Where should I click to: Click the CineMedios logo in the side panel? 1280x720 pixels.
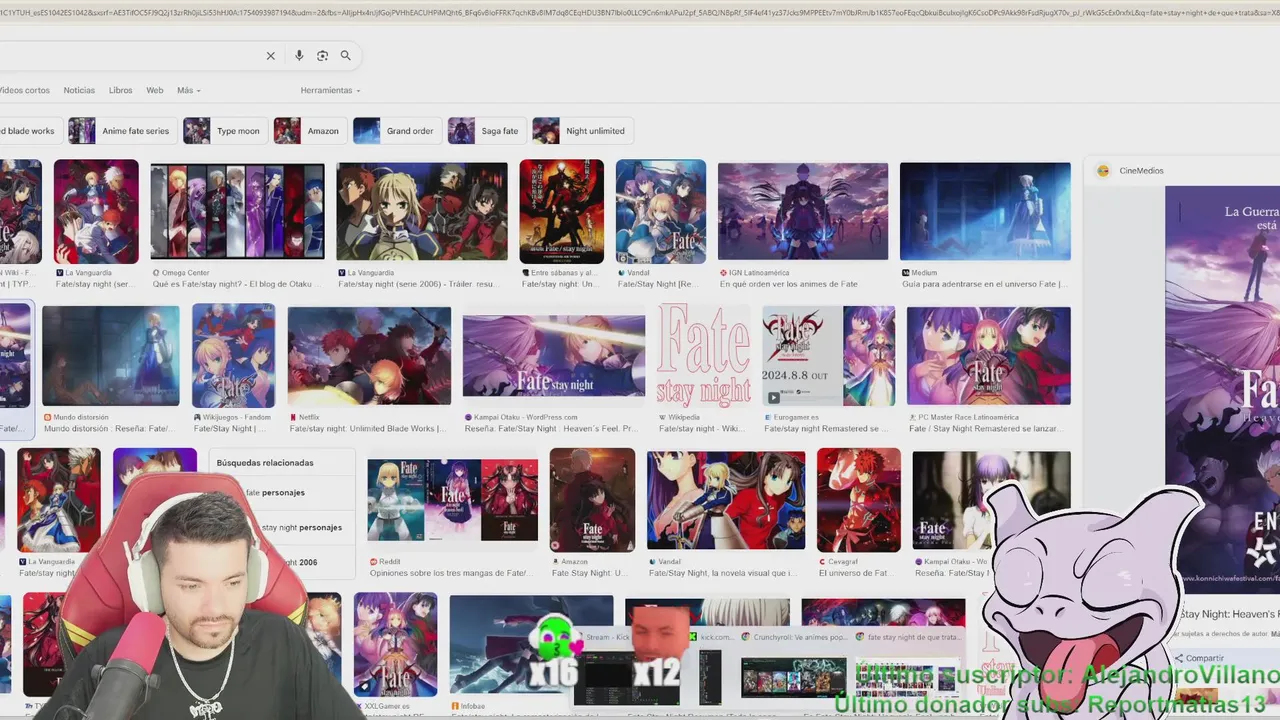pos(1103,171)
